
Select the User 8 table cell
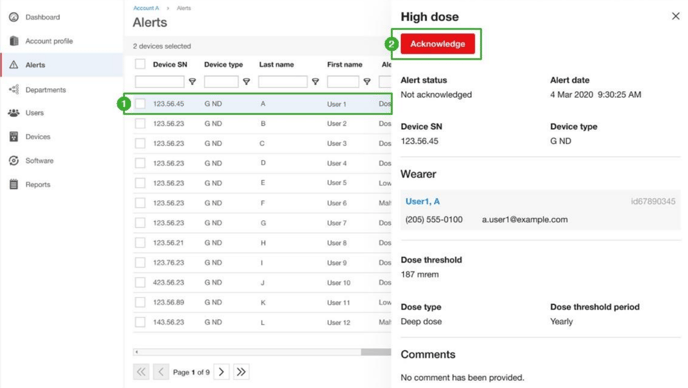(x=337, y=243)
